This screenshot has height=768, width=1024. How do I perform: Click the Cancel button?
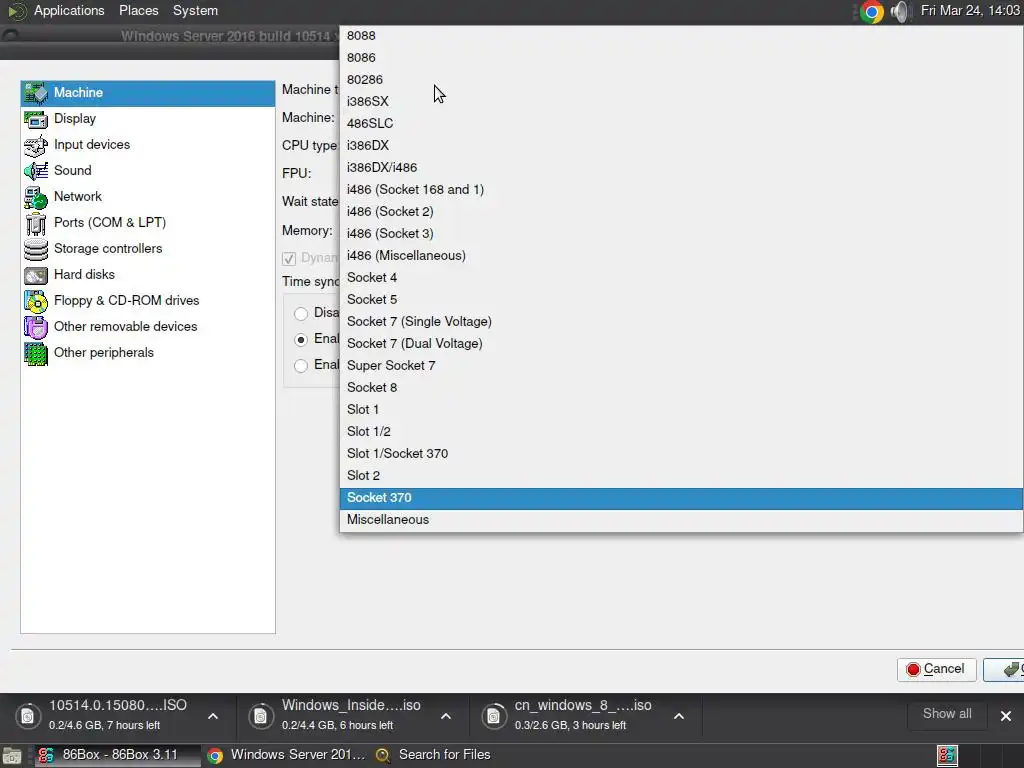click(x=936, y=669)
